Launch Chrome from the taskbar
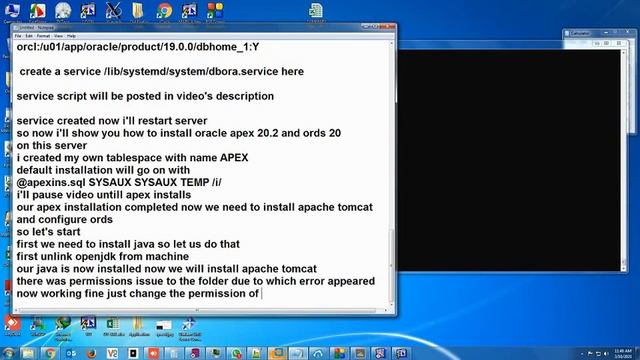The width and height of the screenshot is (640, 360). [50, 353]
